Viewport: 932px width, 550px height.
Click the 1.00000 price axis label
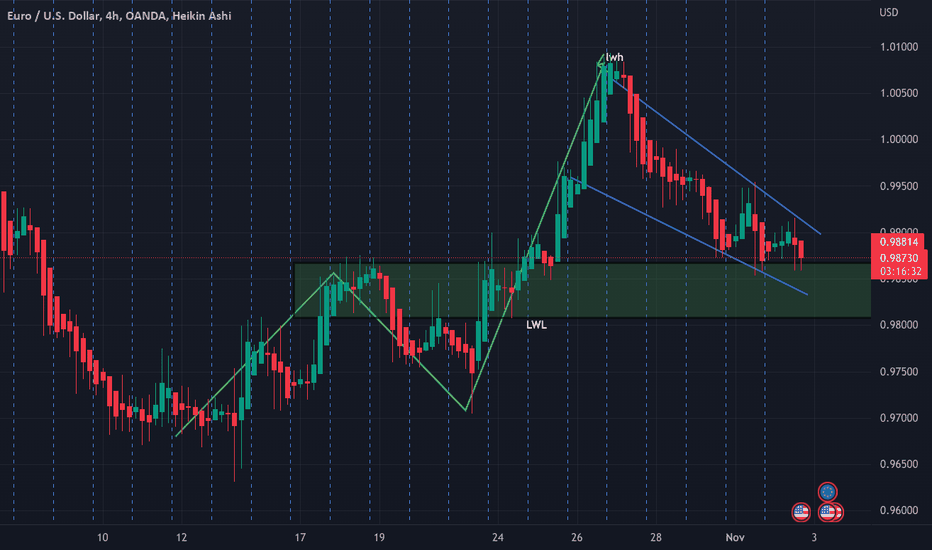tap(899, 140)
